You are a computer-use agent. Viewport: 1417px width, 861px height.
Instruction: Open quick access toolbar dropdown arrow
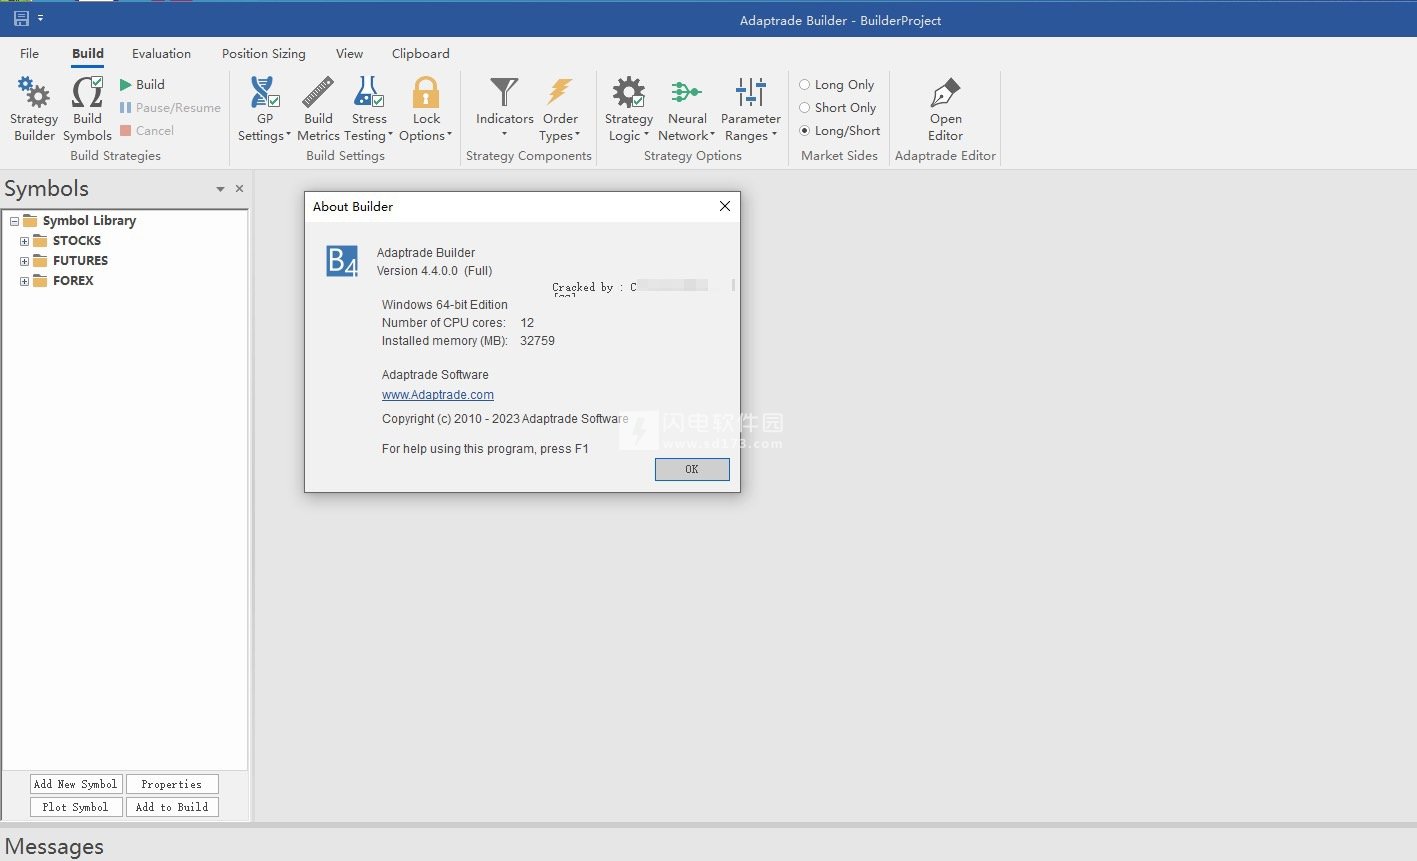(x=40, y=18)
